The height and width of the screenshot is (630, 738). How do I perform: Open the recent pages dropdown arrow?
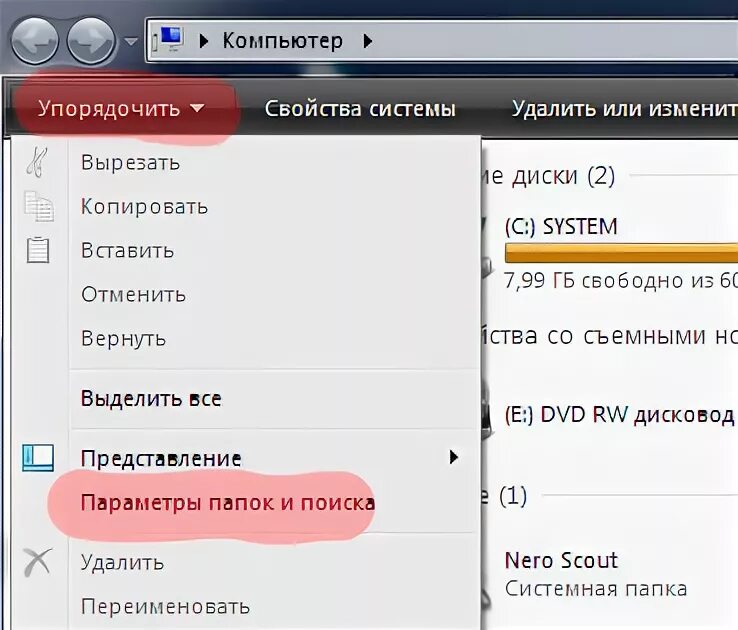coord(131,42)
